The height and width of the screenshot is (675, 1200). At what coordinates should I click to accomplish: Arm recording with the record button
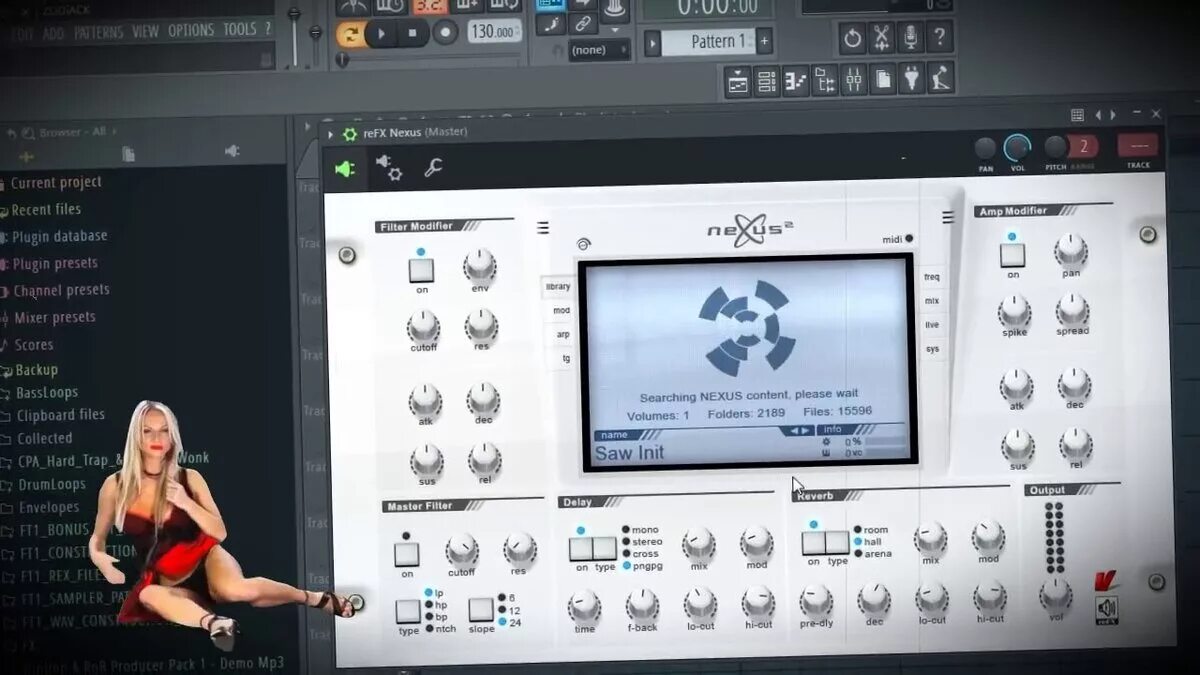coord(446,32)
